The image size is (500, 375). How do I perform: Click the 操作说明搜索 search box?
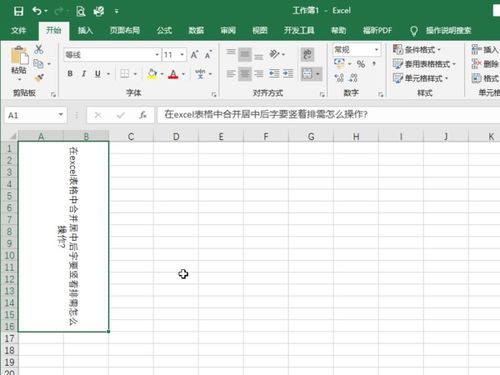[448, 31]
